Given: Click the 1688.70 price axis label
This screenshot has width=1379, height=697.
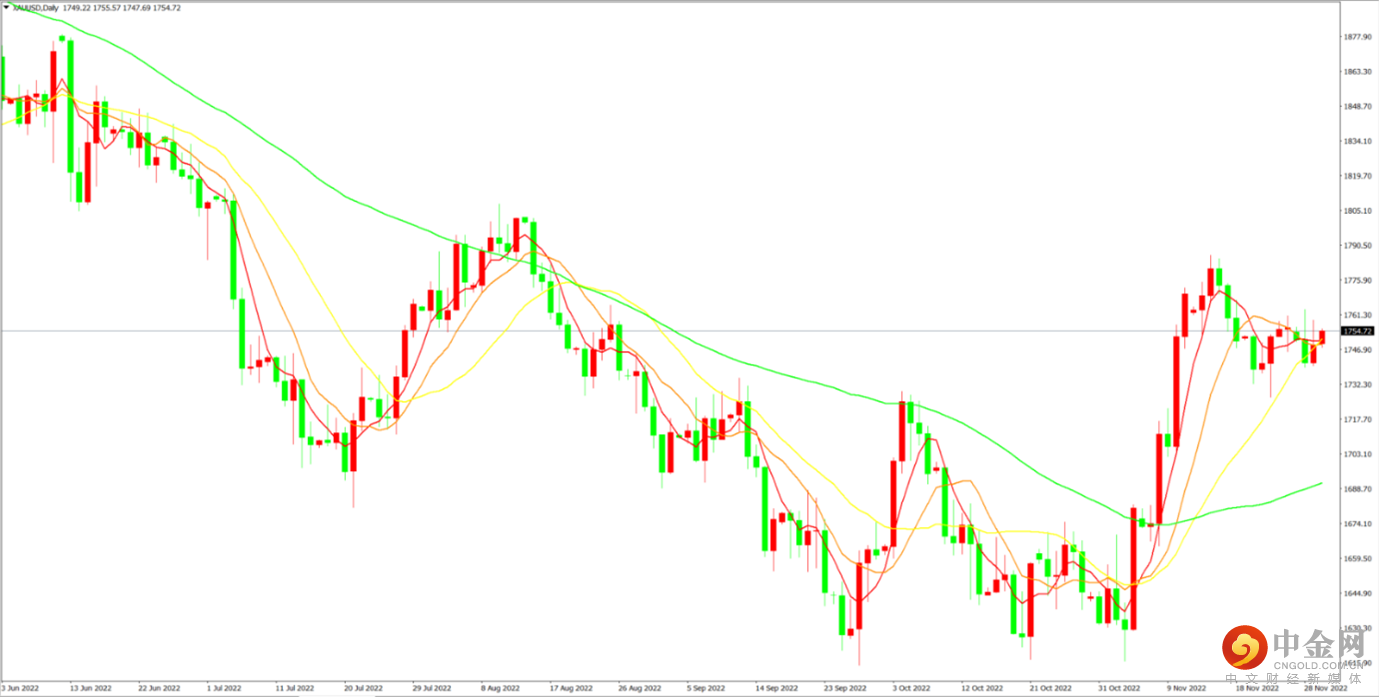Looking at the screenshot, I should coord(1357,489).
